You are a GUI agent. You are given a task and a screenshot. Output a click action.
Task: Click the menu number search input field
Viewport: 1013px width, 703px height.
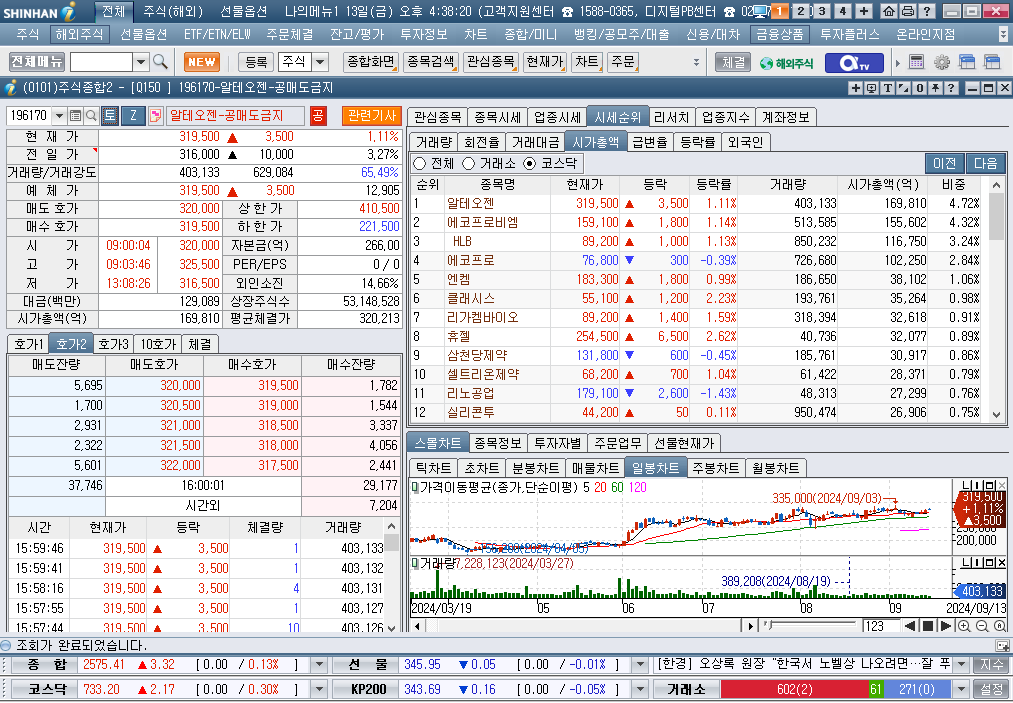[x=101, y=62]
